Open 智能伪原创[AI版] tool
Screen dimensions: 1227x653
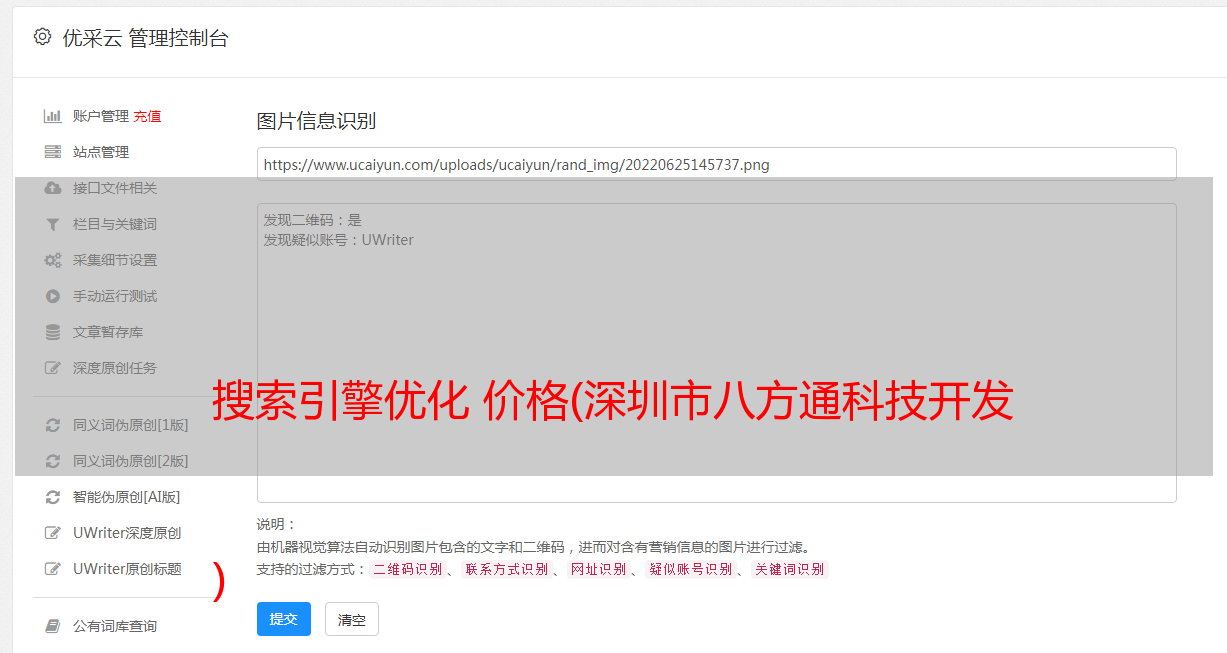(127, 497)
